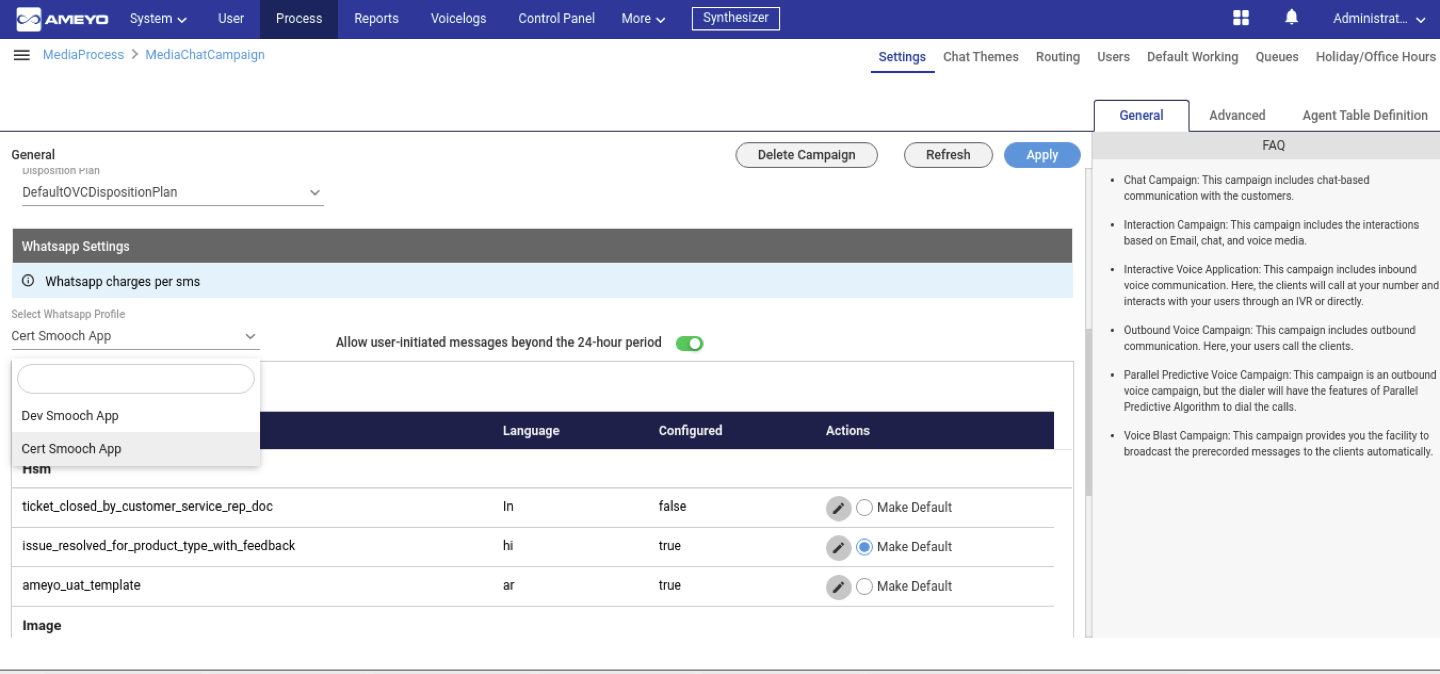Viewport: 1440px width, 674px height.
Task: Open the More navigation dropdown
Action: pyautogui.click(x=642, y=18)
